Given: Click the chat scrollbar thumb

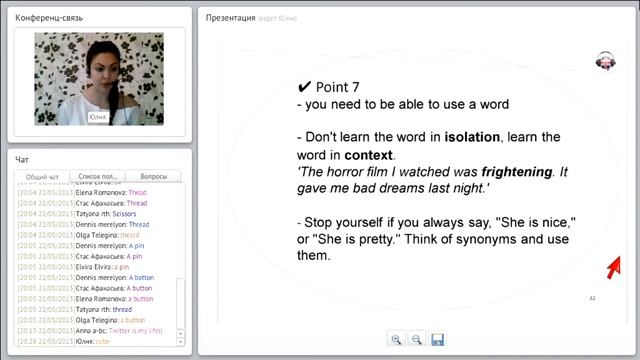Looking at the screenshot, I should tap(180, 303).
